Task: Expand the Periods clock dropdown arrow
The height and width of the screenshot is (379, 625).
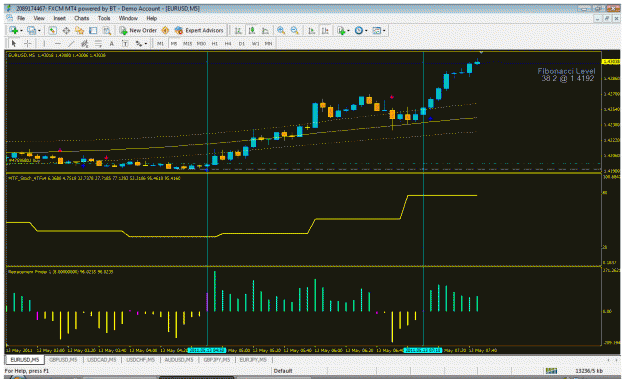Action: [x=366, y=31]
